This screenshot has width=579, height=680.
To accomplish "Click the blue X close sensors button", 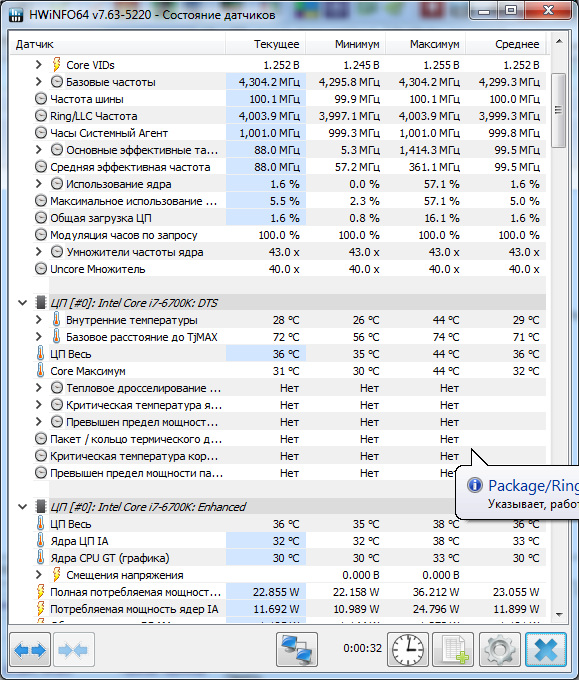I will (546, 649).
